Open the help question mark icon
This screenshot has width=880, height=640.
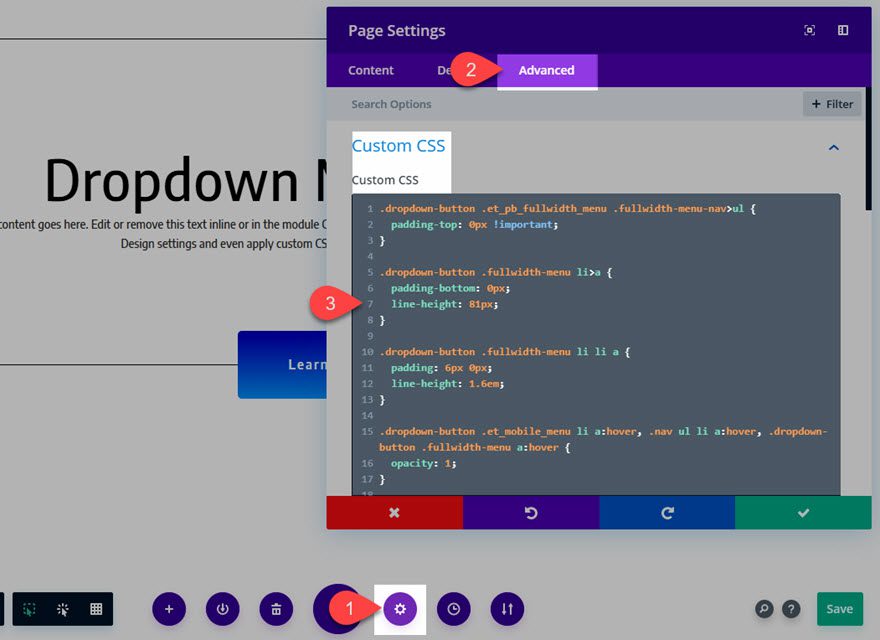(x=791, y=609)
